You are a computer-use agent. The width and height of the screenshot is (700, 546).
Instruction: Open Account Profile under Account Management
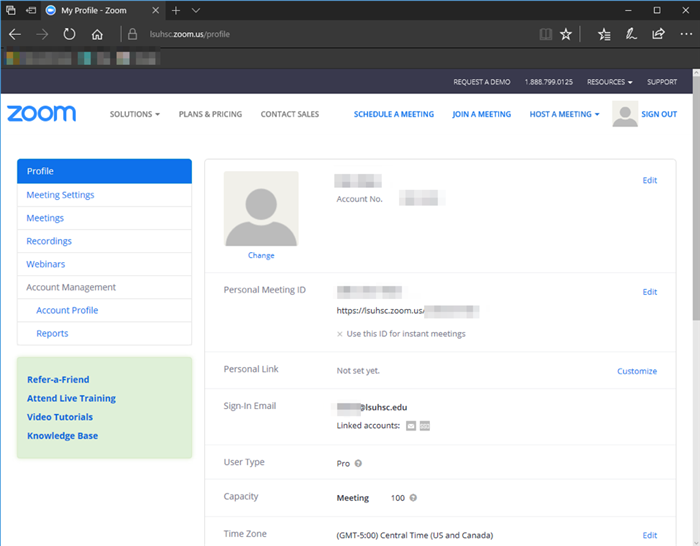(67, 310)
